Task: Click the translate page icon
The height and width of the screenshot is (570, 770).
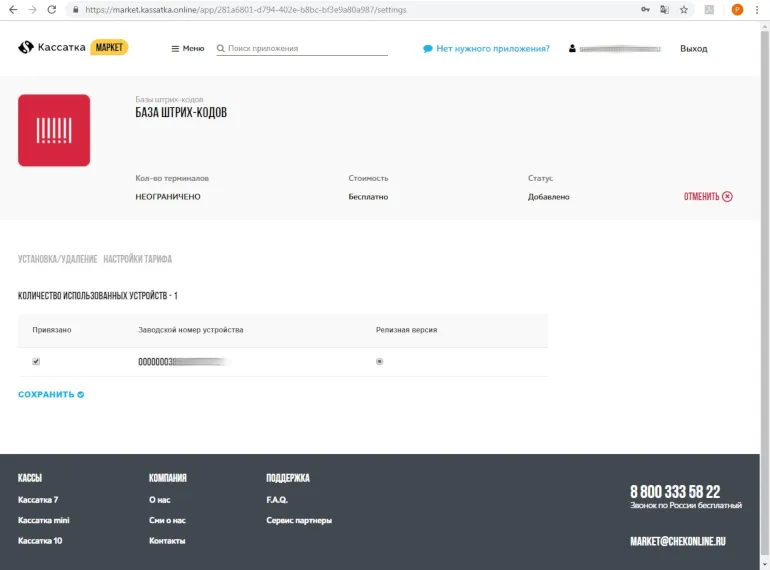Action: click(664, 9)
